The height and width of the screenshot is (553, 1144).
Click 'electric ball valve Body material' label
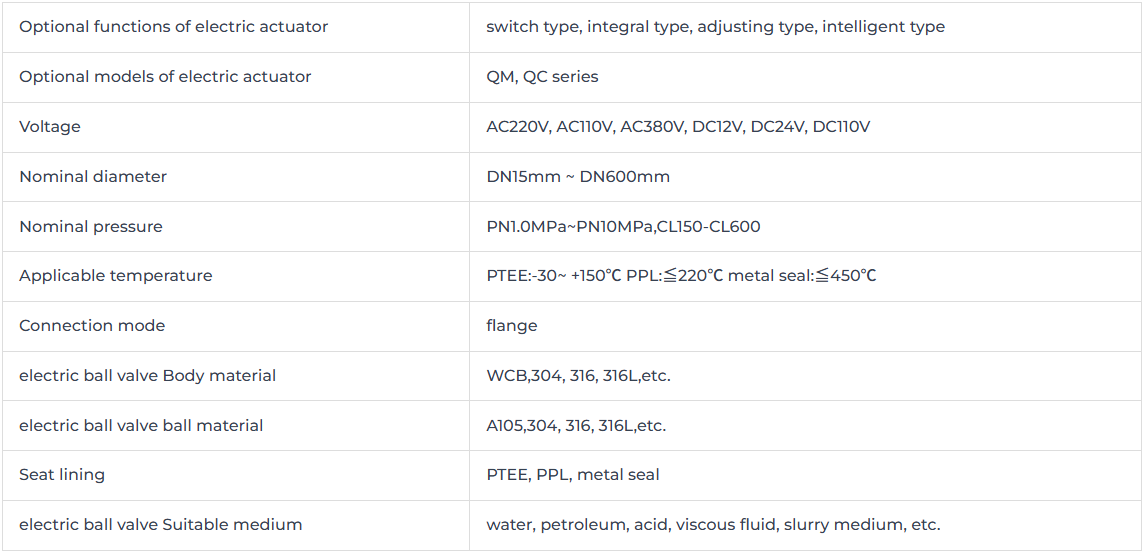click(x=147, y=376)
